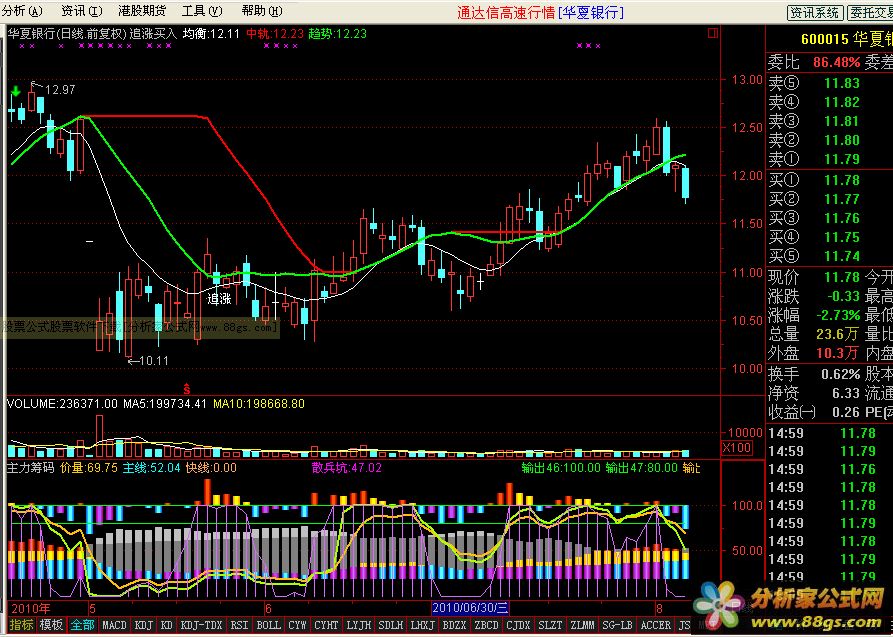Select the KDJ-TDX indicator tab
893x637 pixels.
point(201,625)
